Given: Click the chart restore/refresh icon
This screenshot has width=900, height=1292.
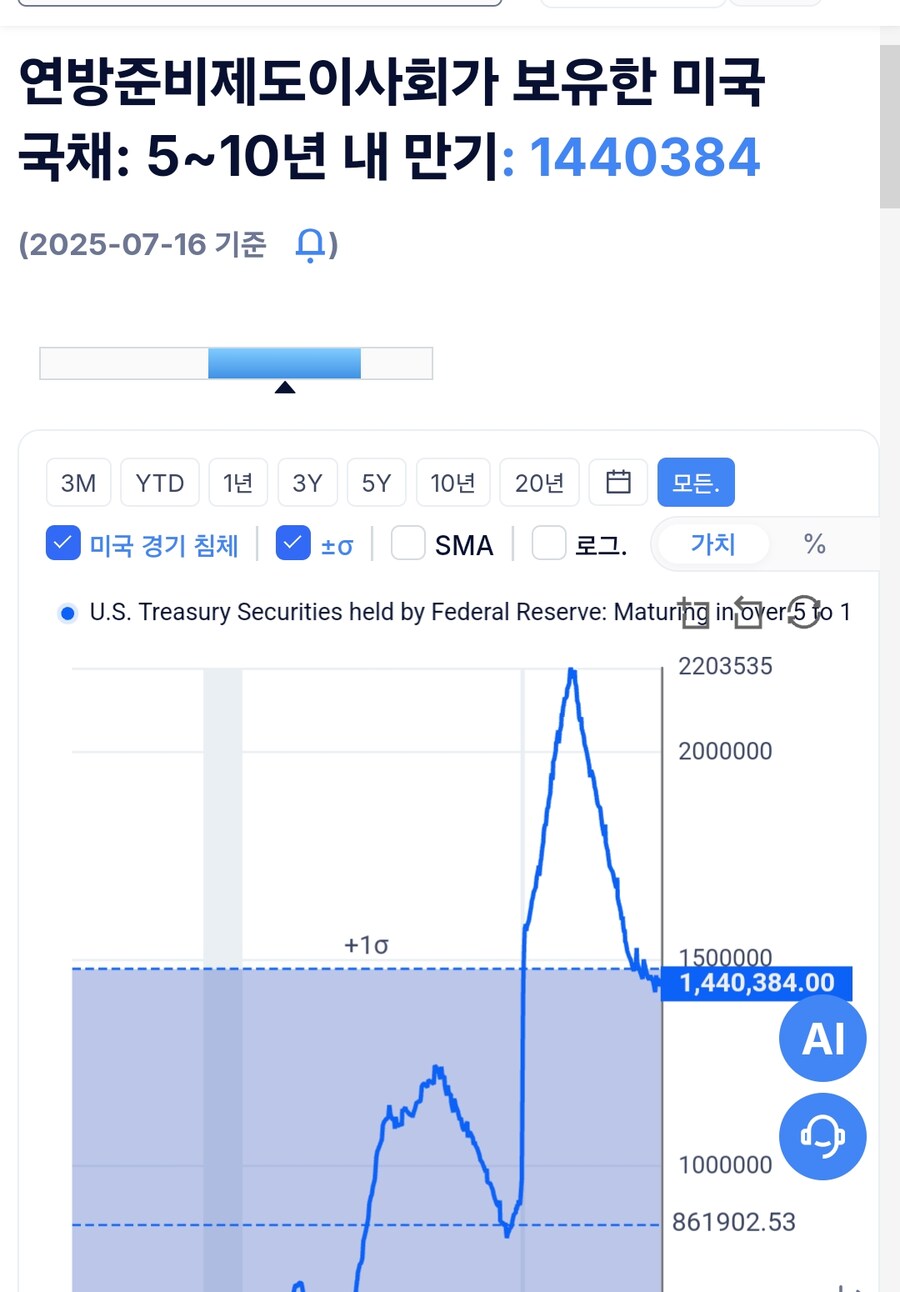Looking at the screenshot, I should 803,612.
